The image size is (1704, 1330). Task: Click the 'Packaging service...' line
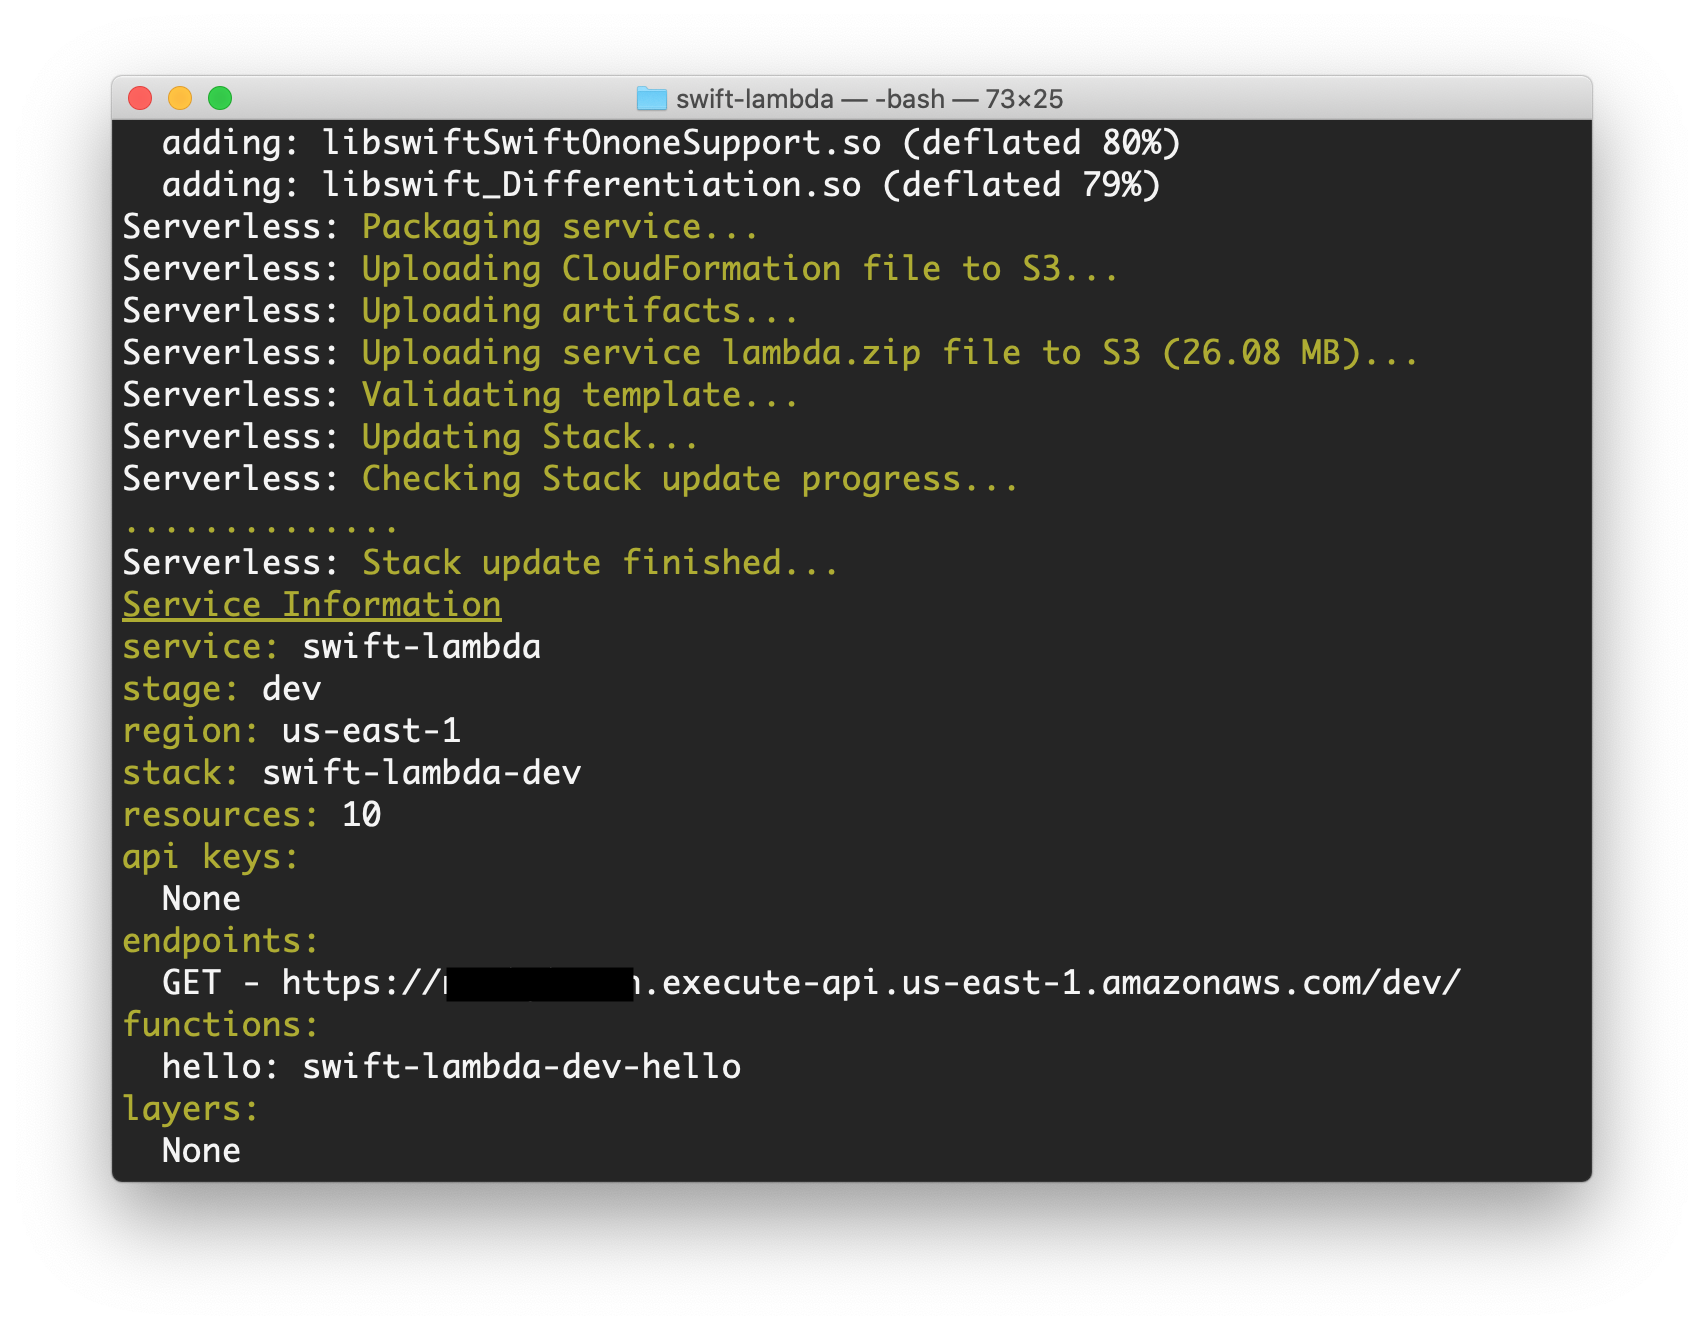pyautogui.click(x=560, y=227)
